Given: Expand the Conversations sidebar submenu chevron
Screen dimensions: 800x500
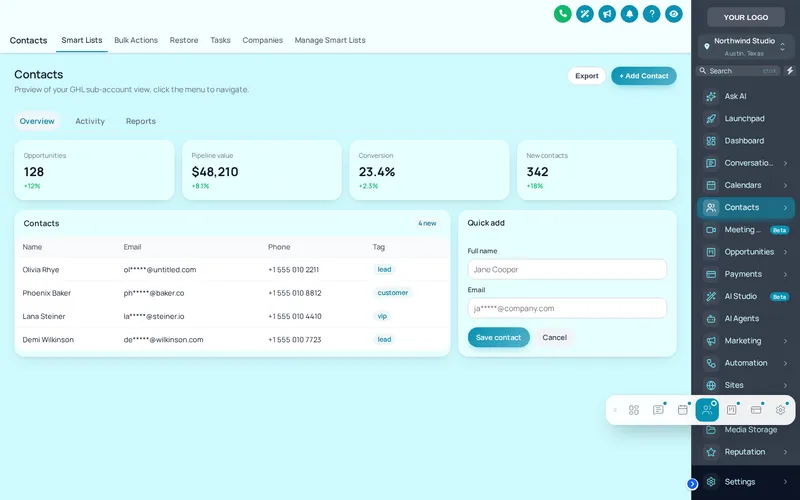Looking at the screenshot, I should 785,163.
